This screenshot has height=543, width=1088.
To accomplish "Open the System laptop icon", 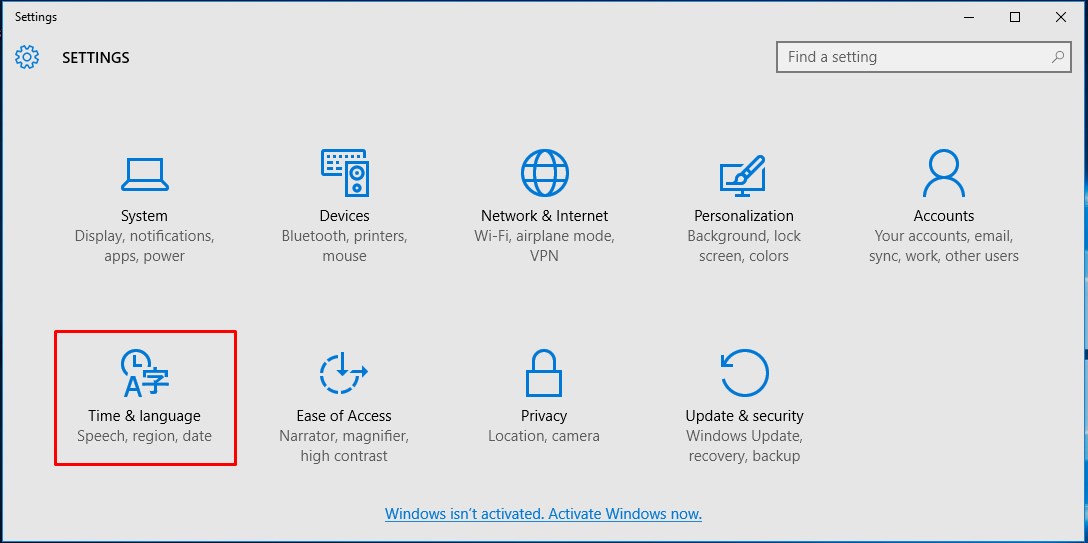I will coord(144,173).
